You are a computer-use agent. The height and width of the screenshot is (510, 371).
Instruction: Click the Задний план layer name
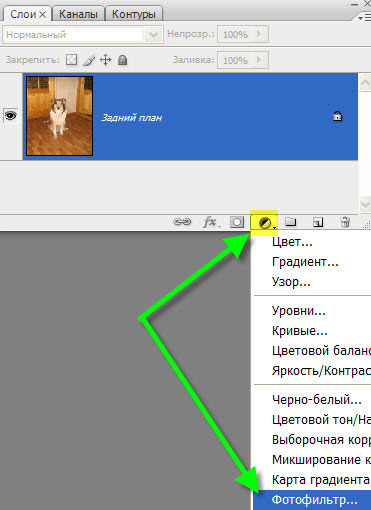pyautogui.click(x=132, y=118)
